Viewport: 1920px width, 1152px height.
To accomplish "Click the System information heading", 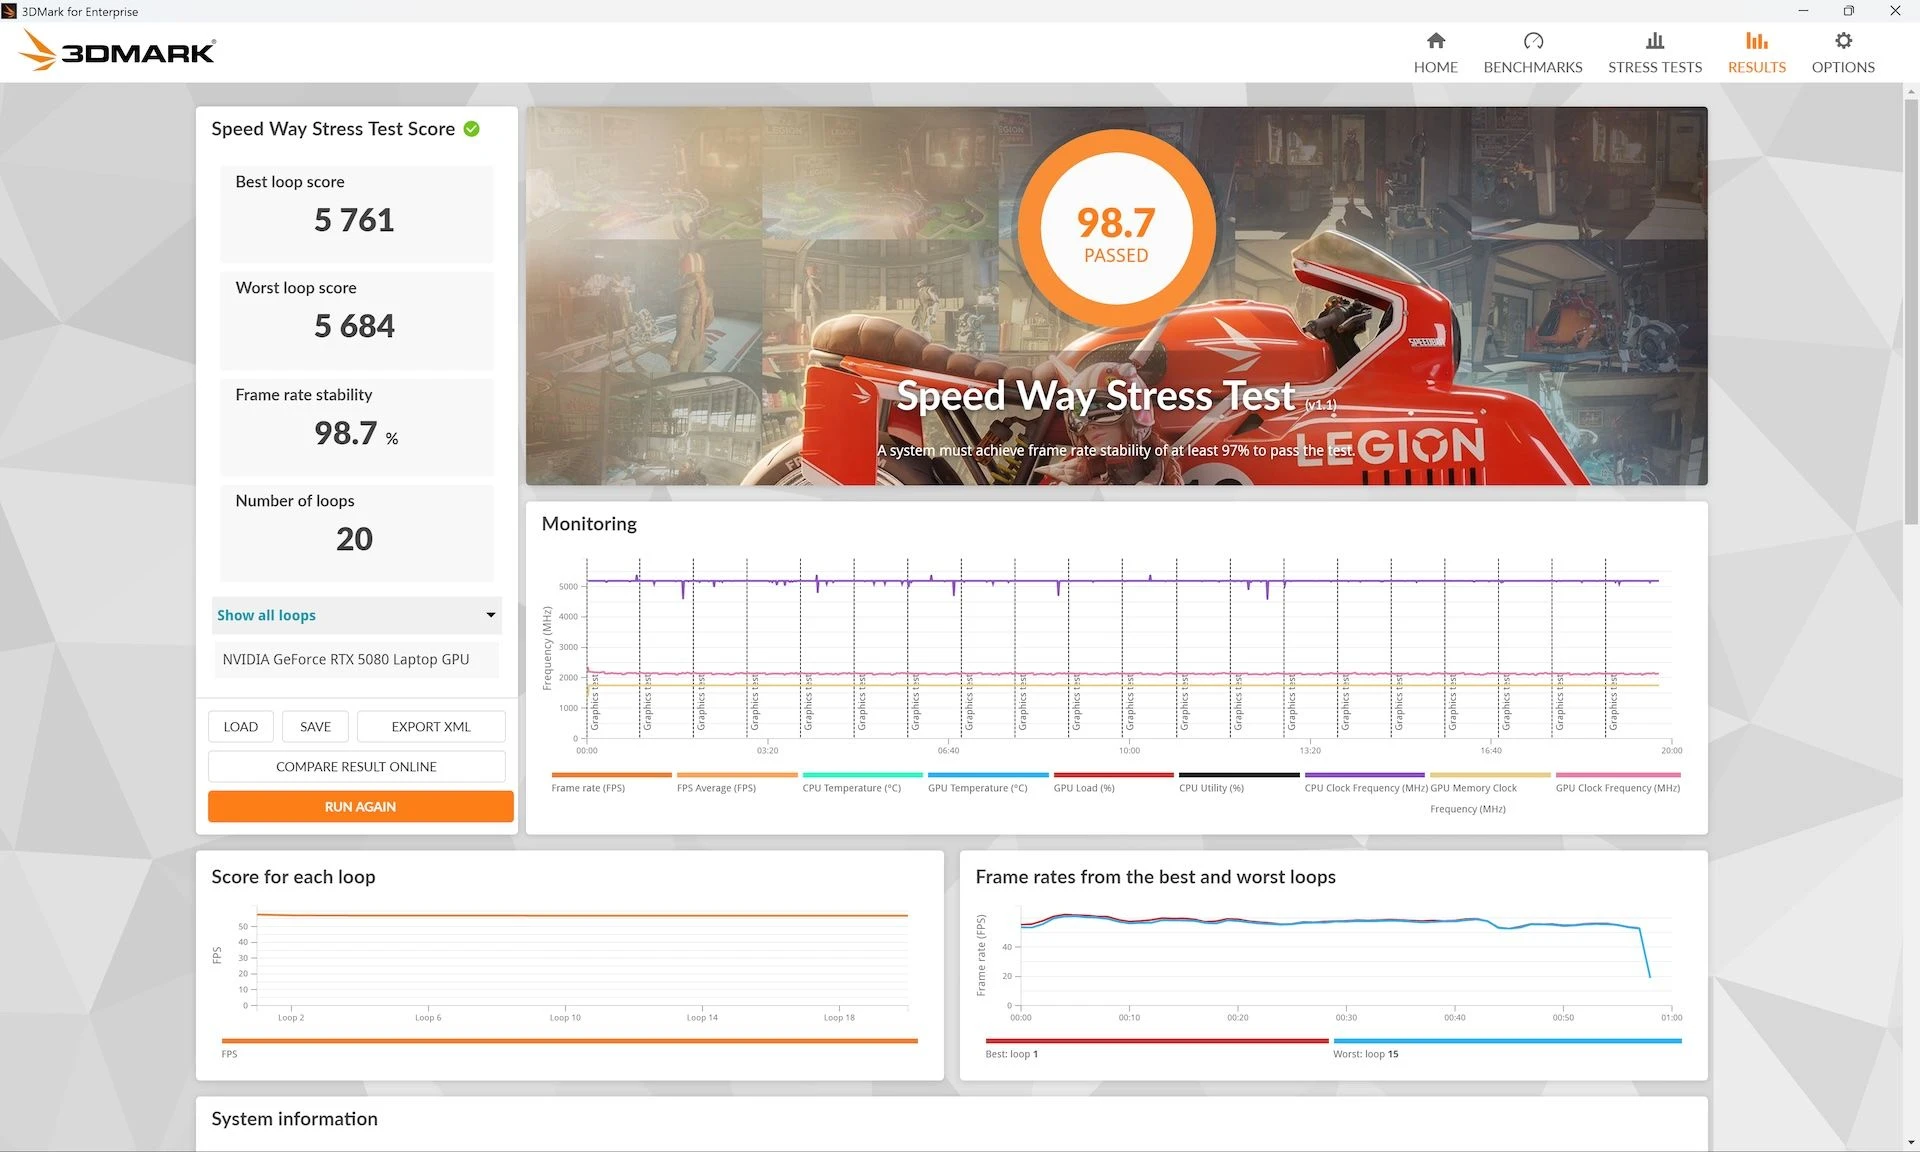I will point(294,1119).
